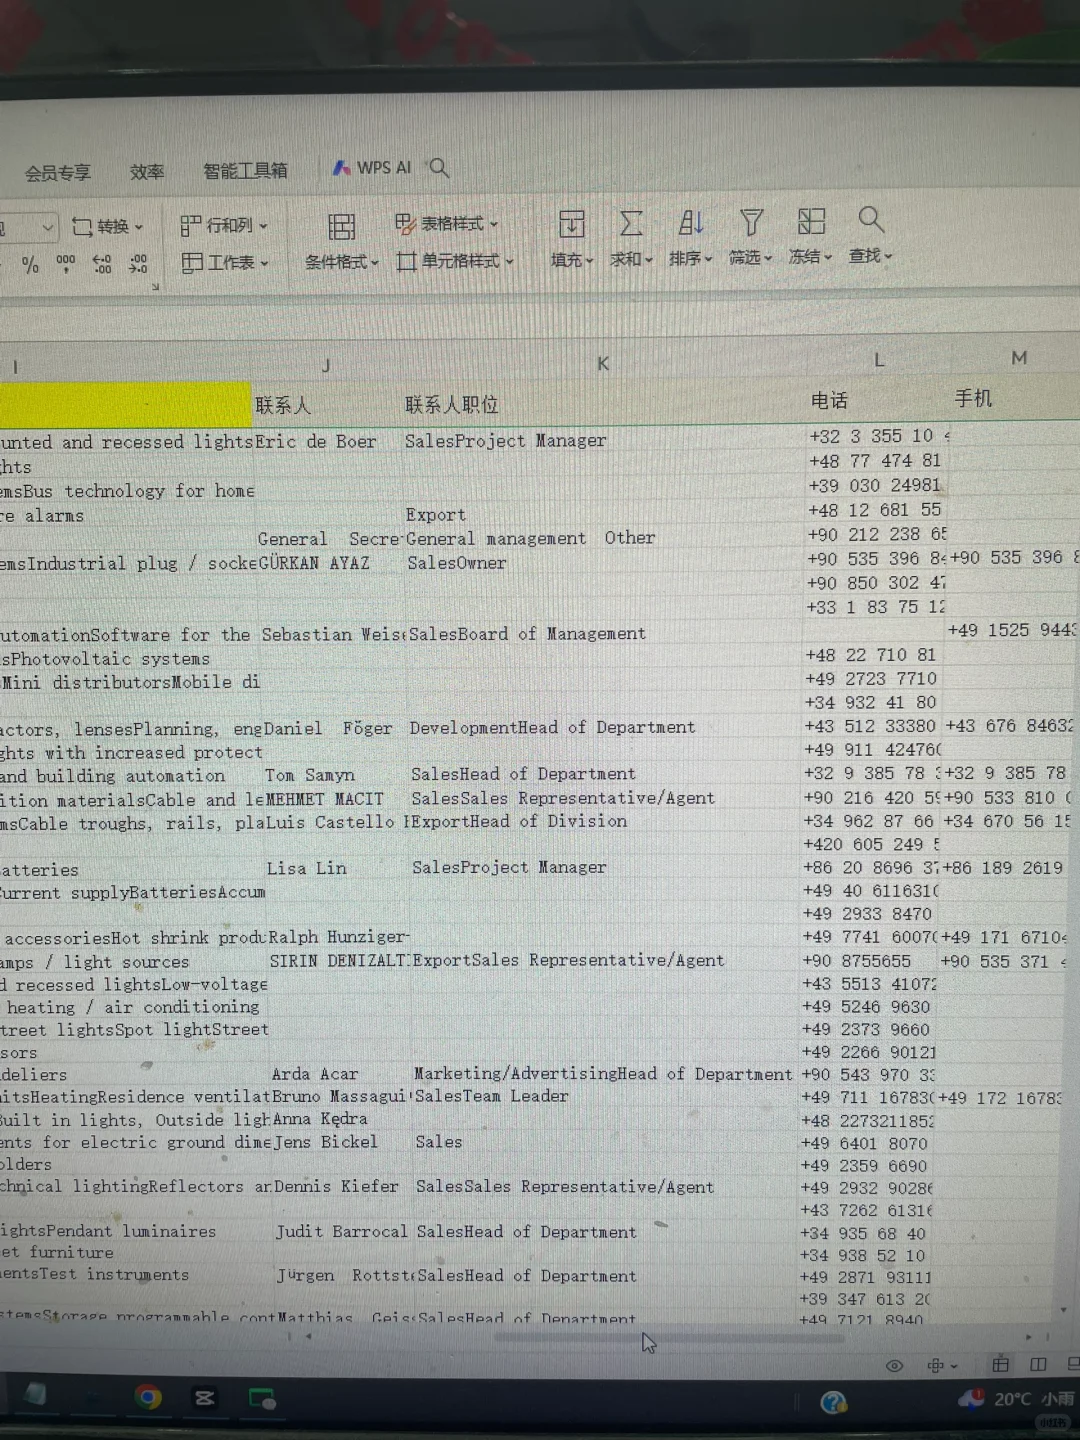Screen dimensions: 1080x1440
Task: Open the 表格样式 dropdown
Action: click(446, 223)
